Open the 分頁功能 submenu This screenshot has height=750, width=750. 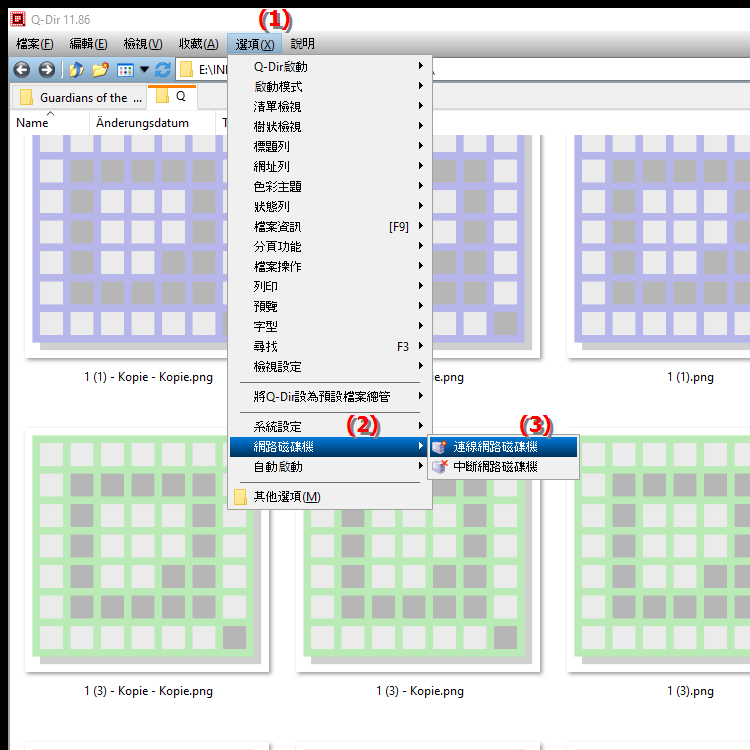pyautogui.click(x=330, y=246)
